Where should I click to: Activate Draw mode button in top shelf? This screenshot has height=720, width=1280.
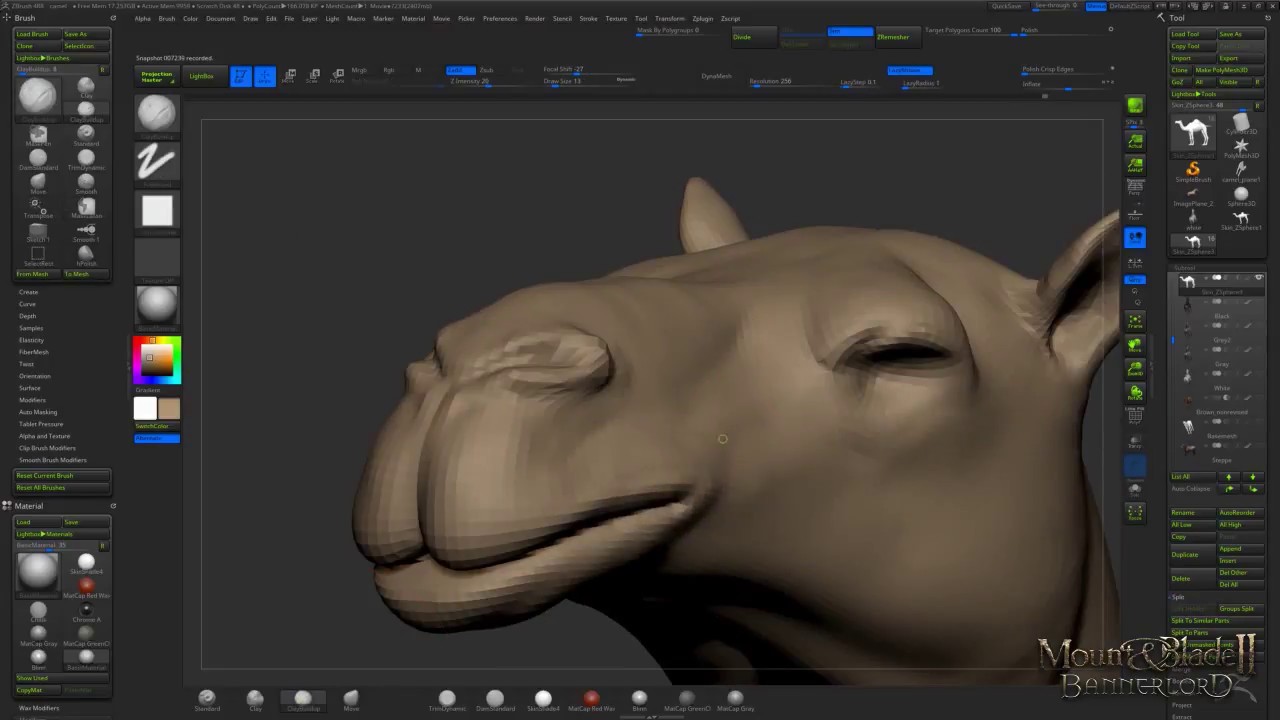[x=265, y=76]
